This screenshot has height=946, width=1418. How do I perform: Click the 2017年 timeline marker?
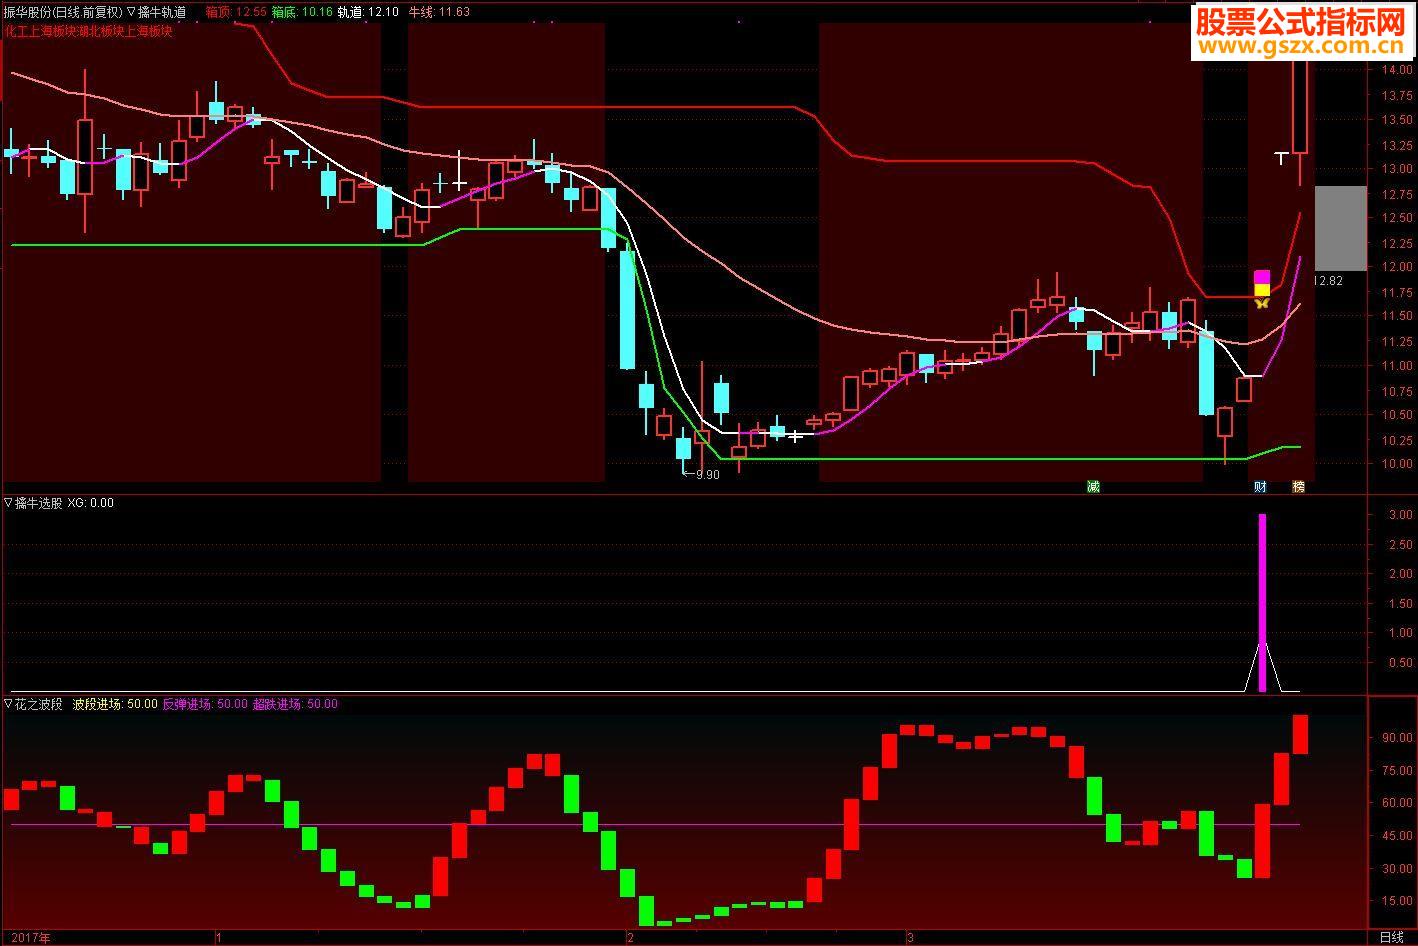click(x=30, y=937)
